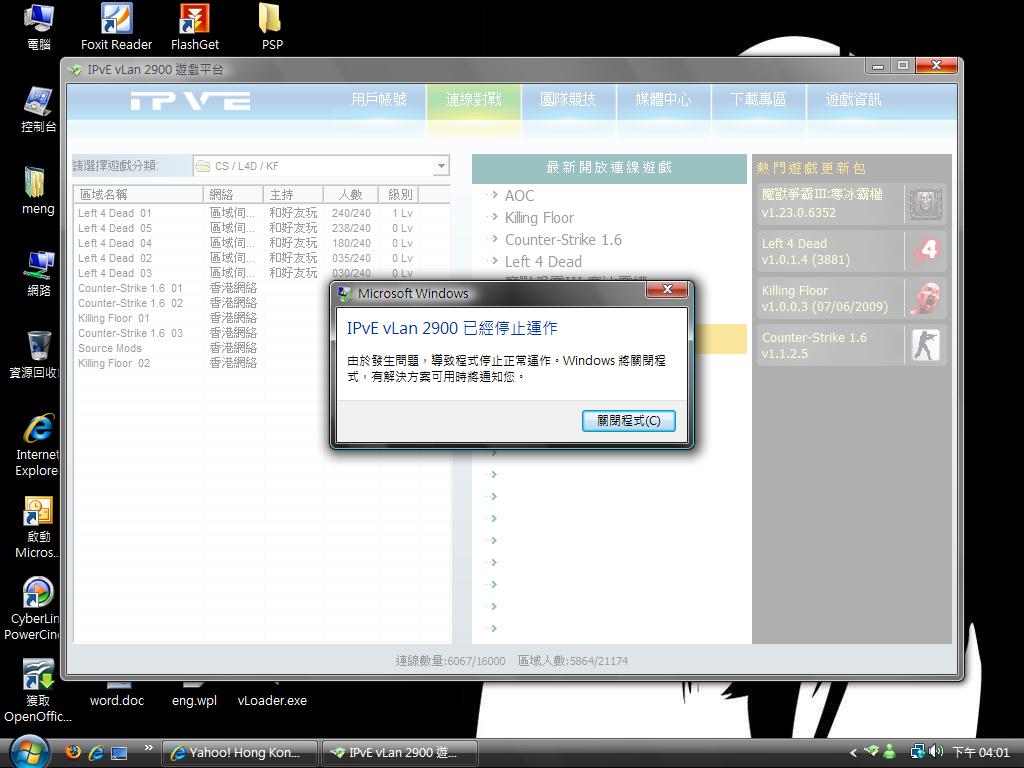Select the Left 4 Dead 02 room row
Viewport: 1024px width, 768px height.
click(262, 258)
